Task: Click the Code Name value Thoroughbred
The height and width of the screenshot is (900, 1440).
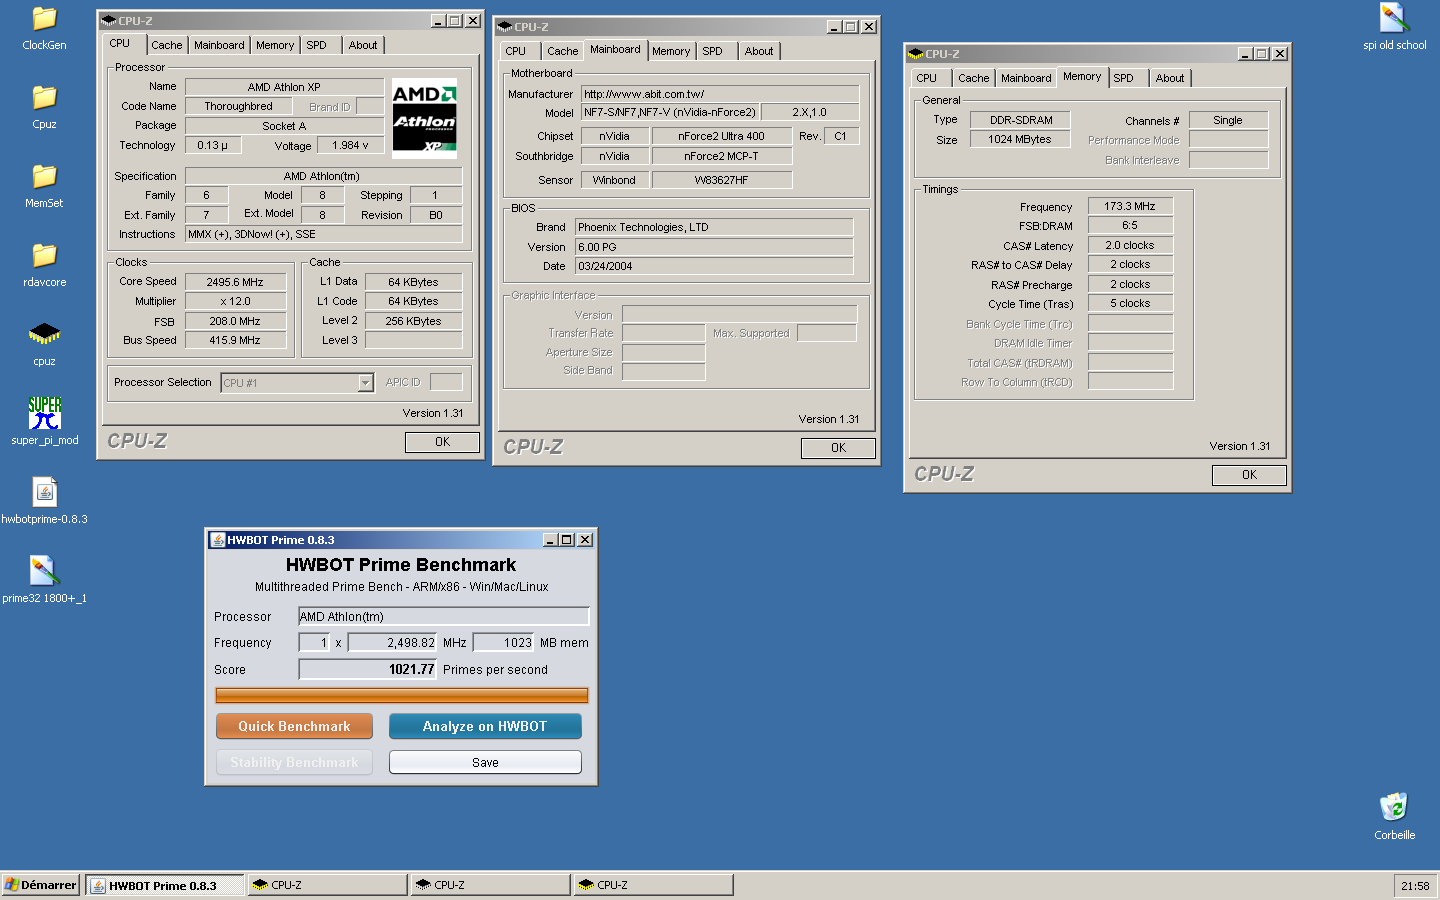Action: click(238, 106)
